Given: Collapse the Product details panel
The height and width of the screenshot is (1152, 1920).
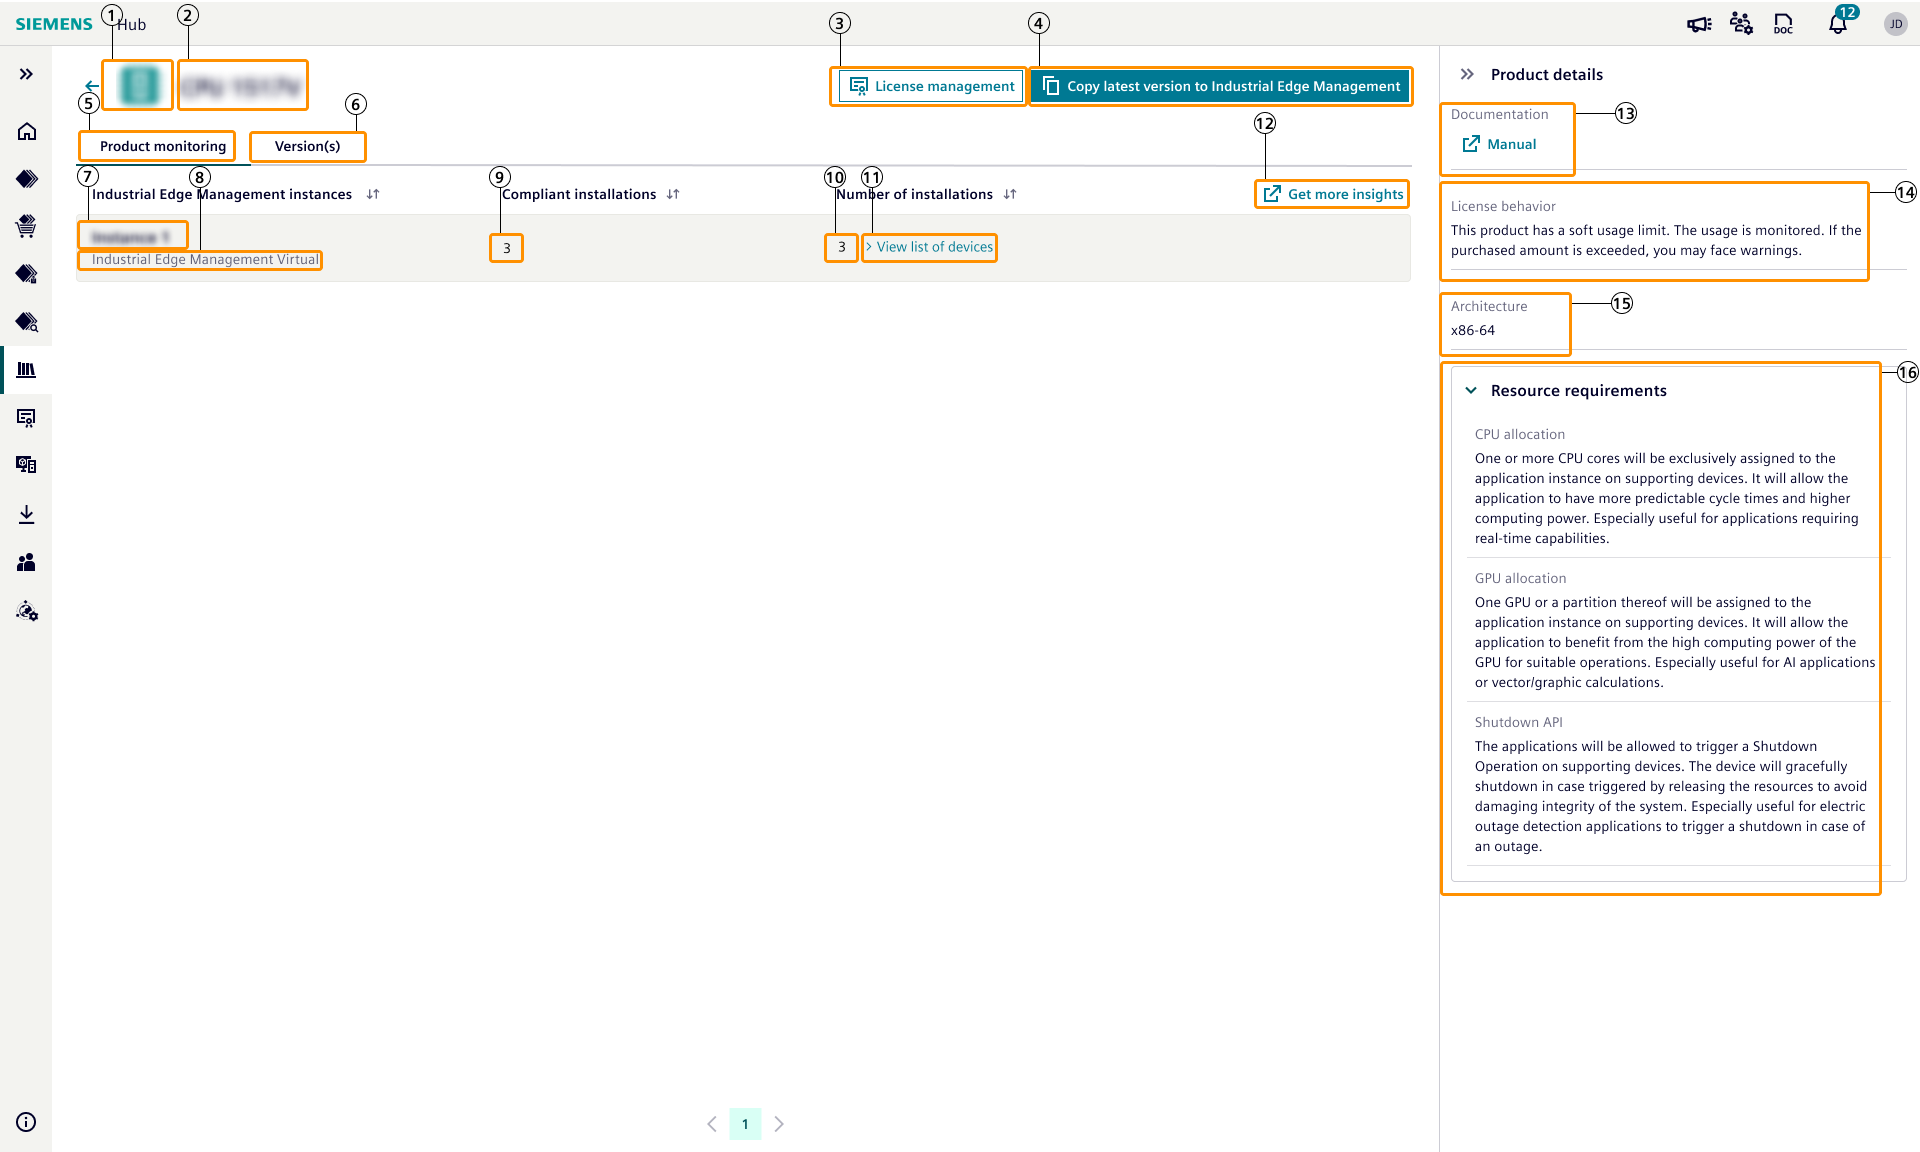Looking at the screenshot, I should [x=1467, y=74].
